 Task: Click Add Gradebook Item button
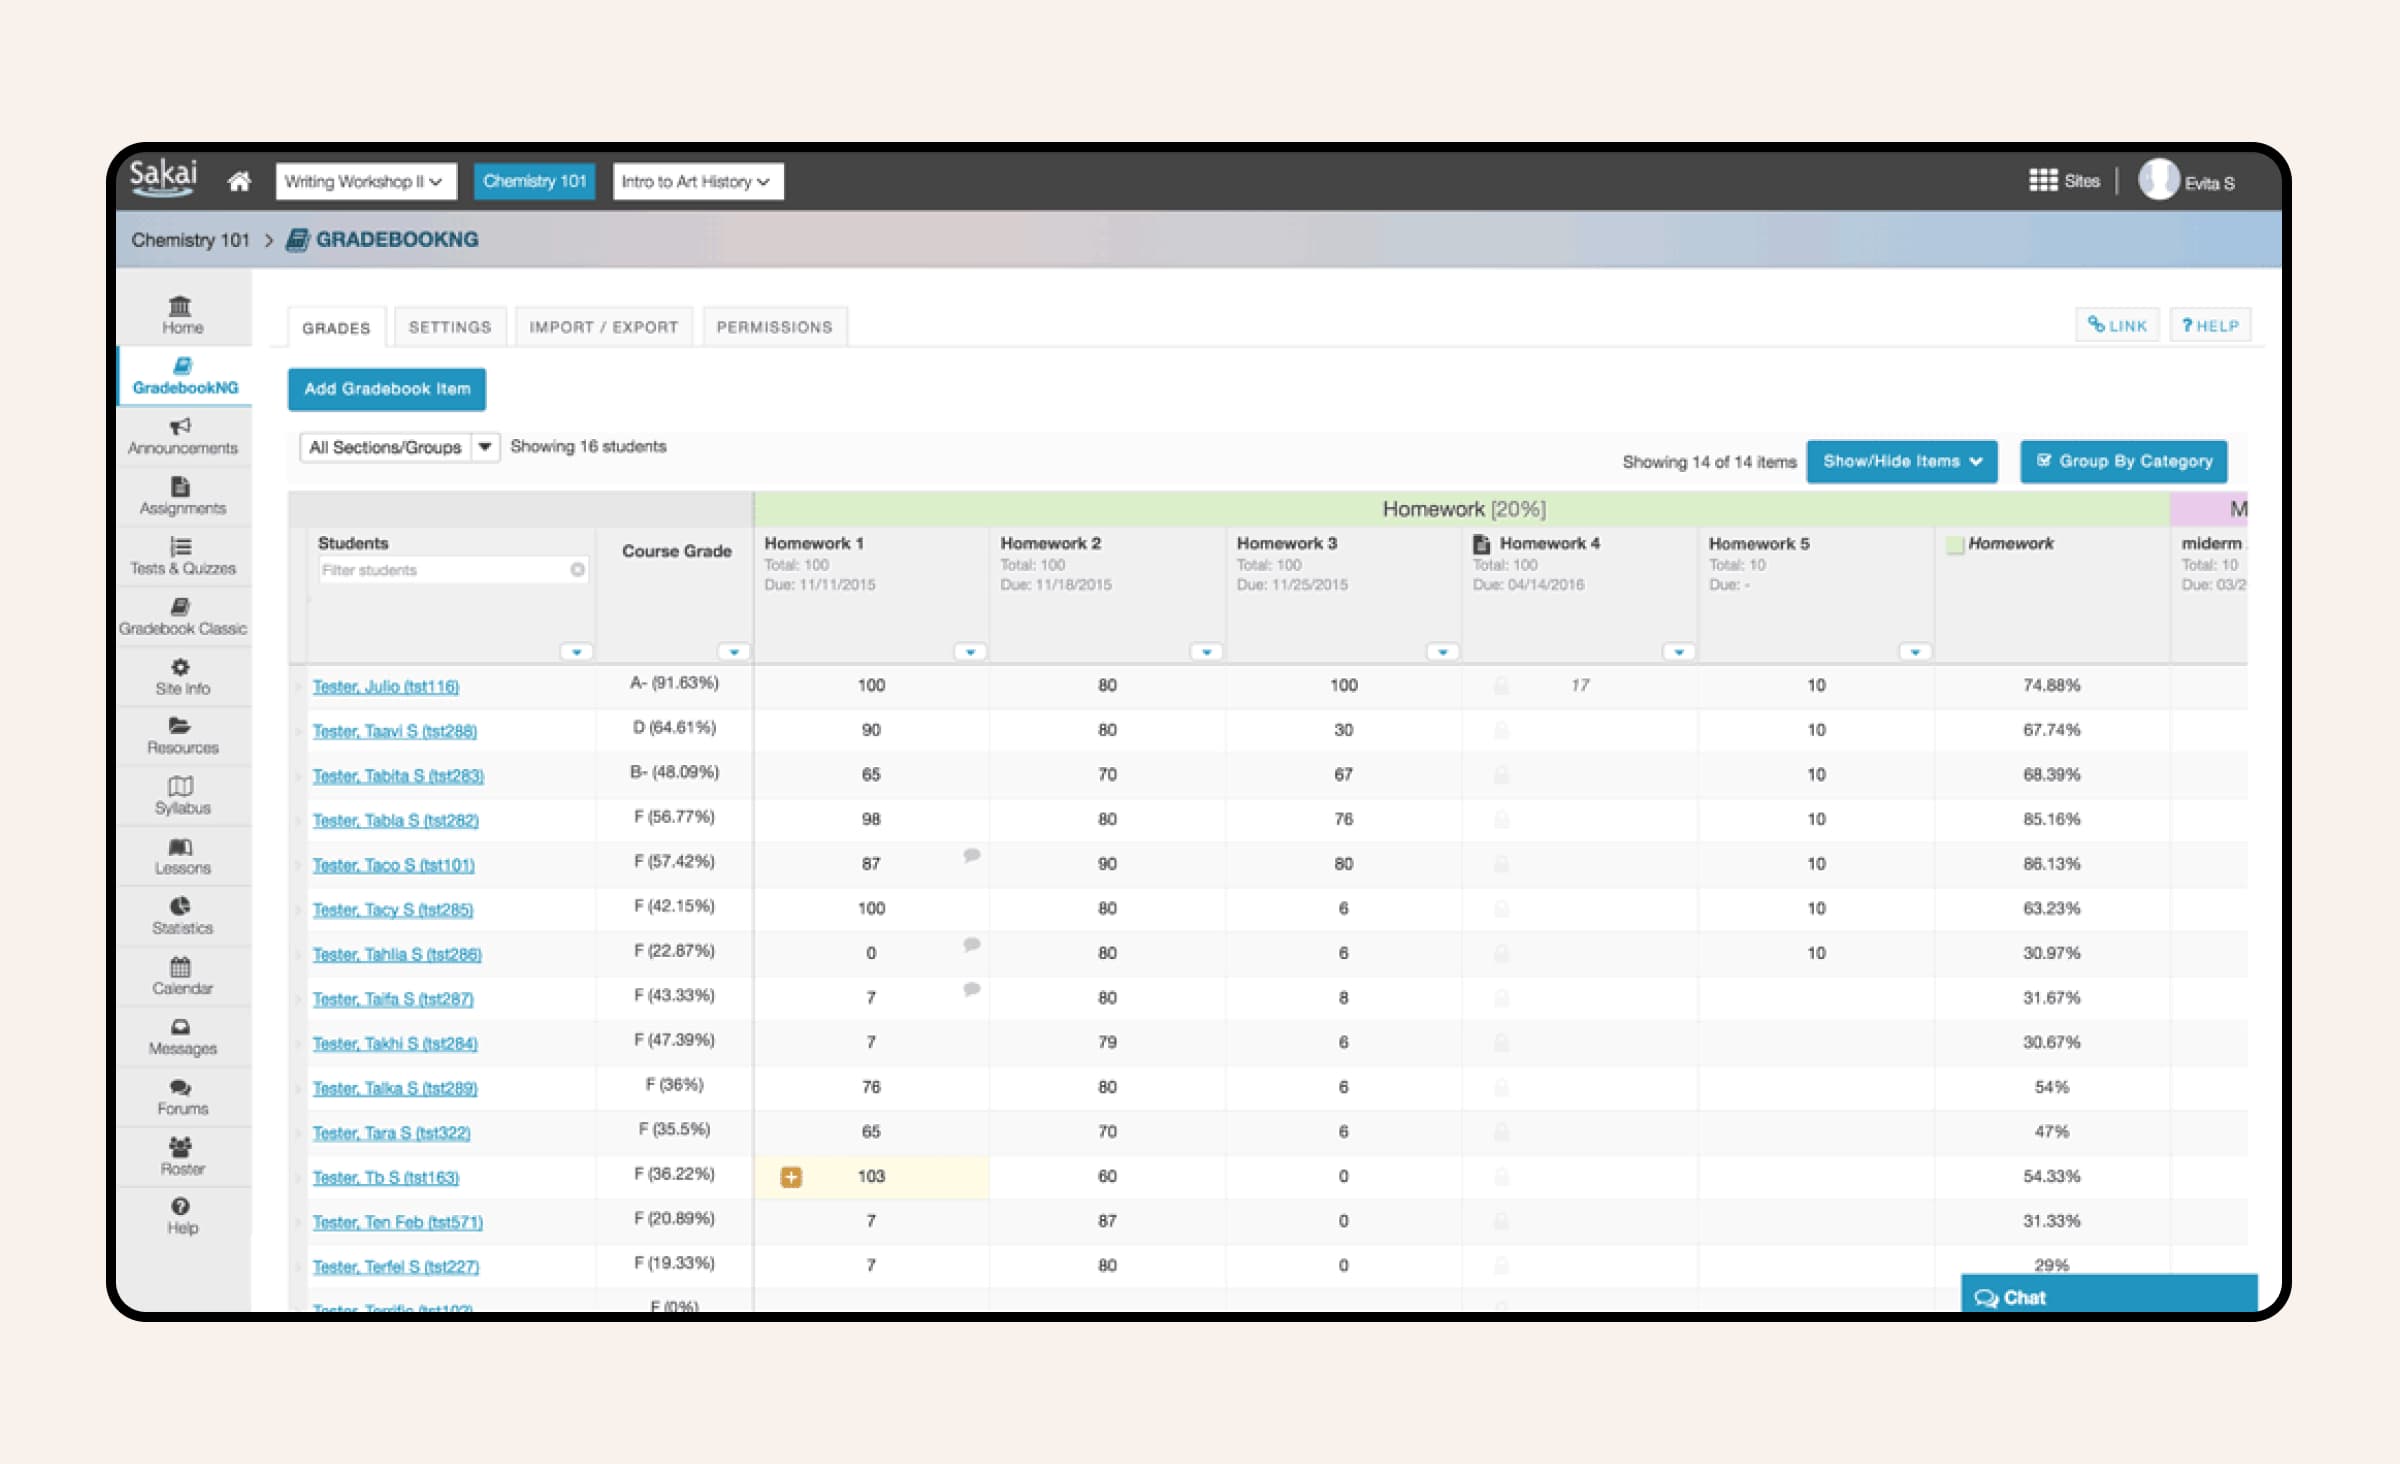click(387, 389)
